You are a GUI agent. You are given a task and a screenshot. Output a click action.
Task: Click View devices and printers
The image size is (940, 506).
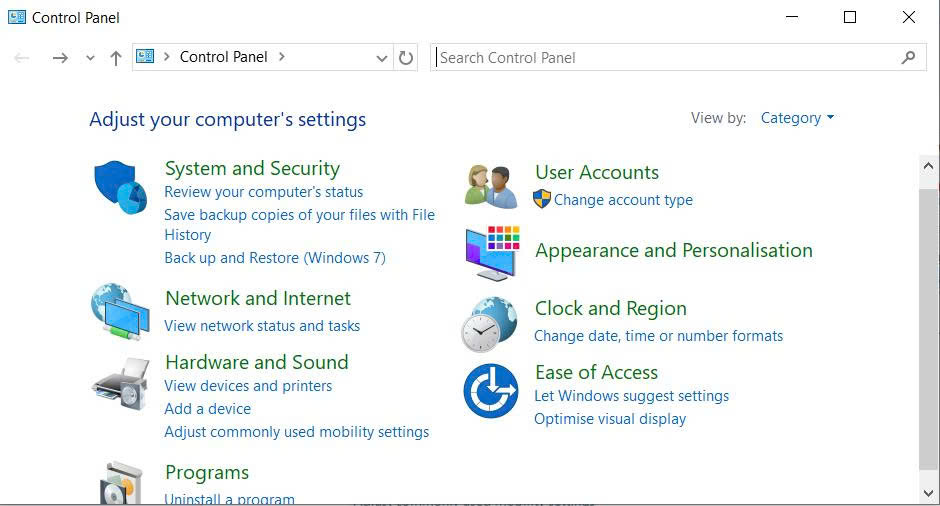(x=248, y=385)
